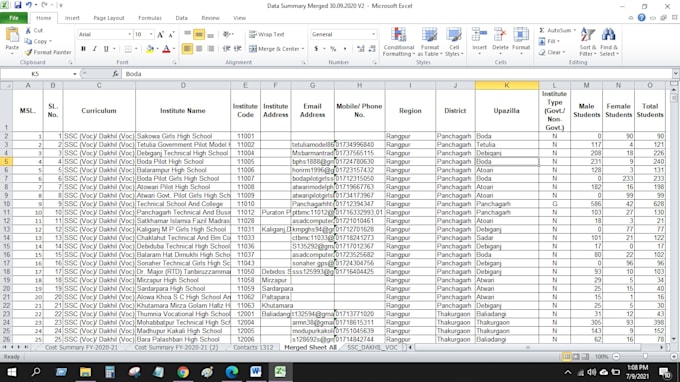This screenshot has width=680, height=382.
Task: Open Microsoft Word from the taskbar
Action: tap(256, 372)
